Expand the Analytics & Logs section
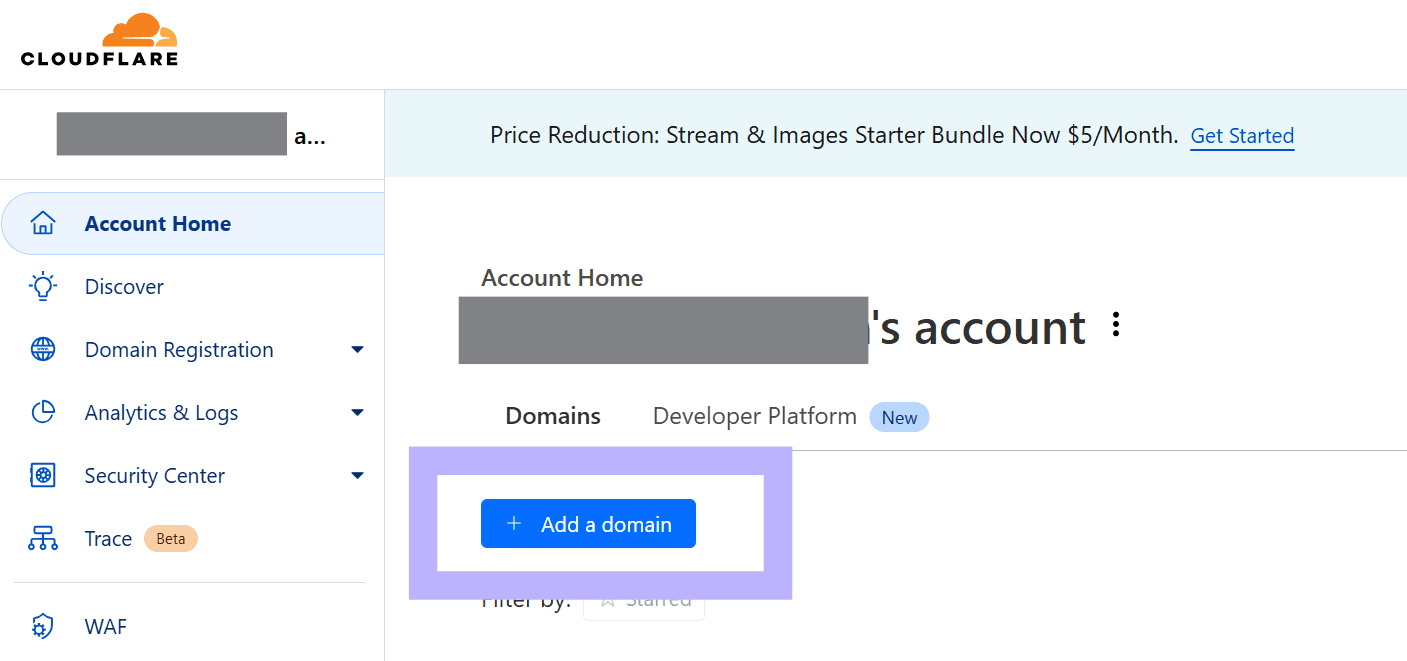1407x661 pixels. 357,412
